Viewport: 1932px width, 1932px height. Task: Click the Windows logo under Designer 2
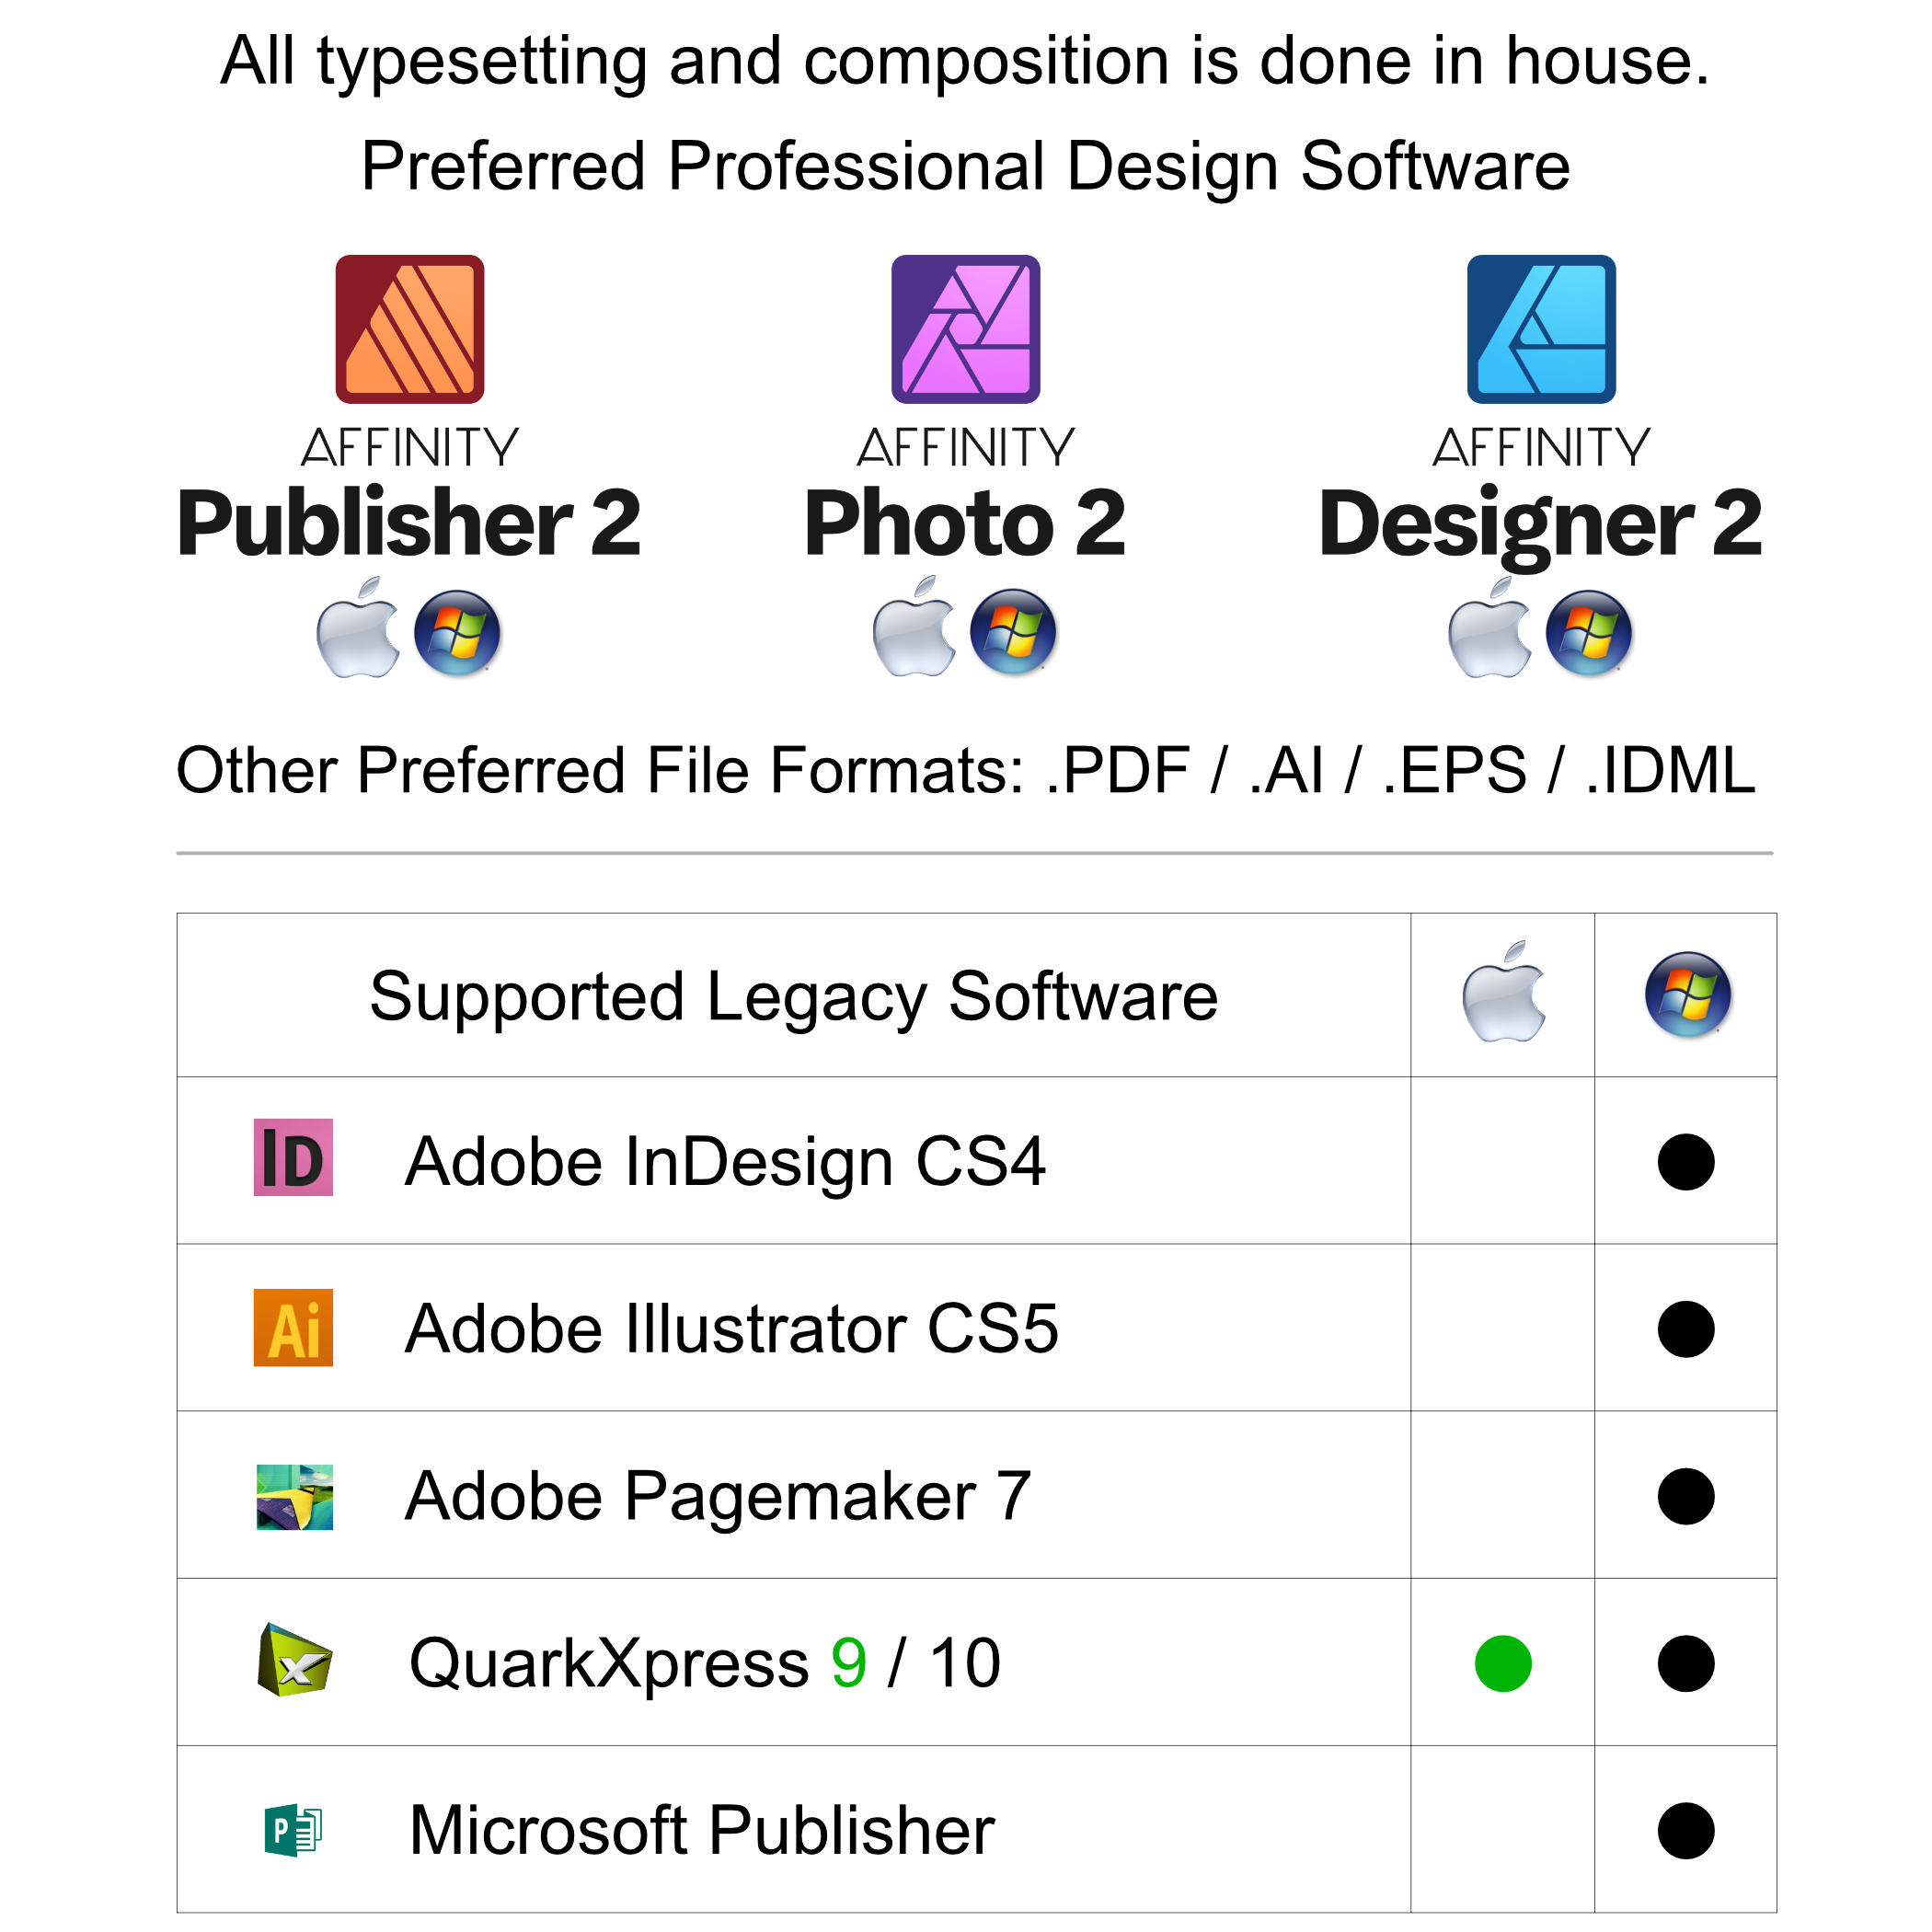(x=1588, y=632)
